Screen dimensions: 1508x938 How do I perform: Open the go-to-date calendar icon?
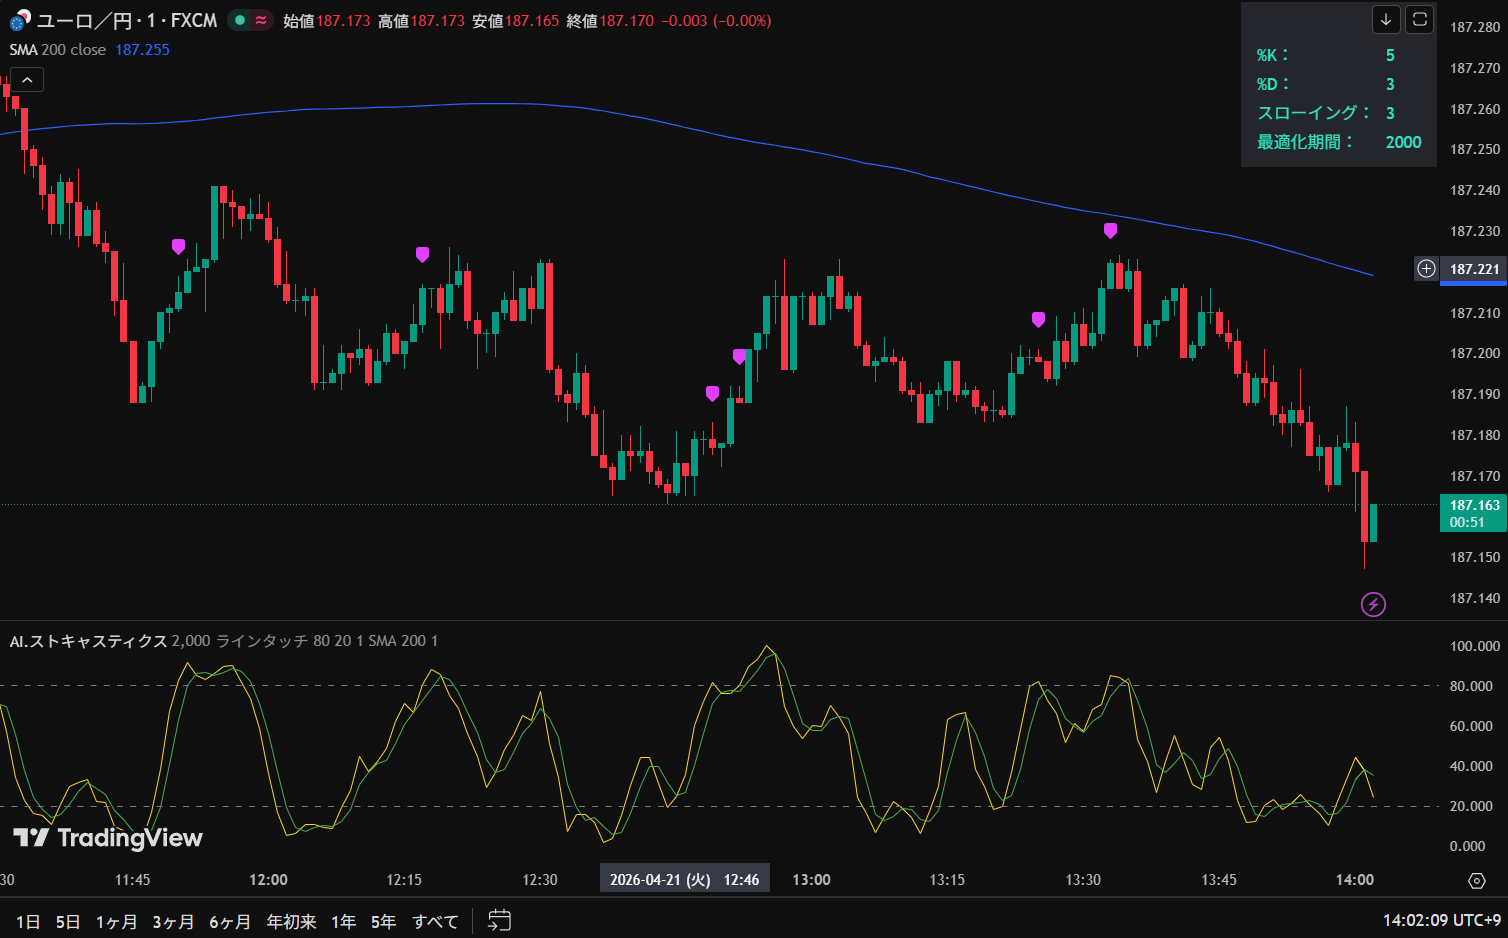click(499, 921)
